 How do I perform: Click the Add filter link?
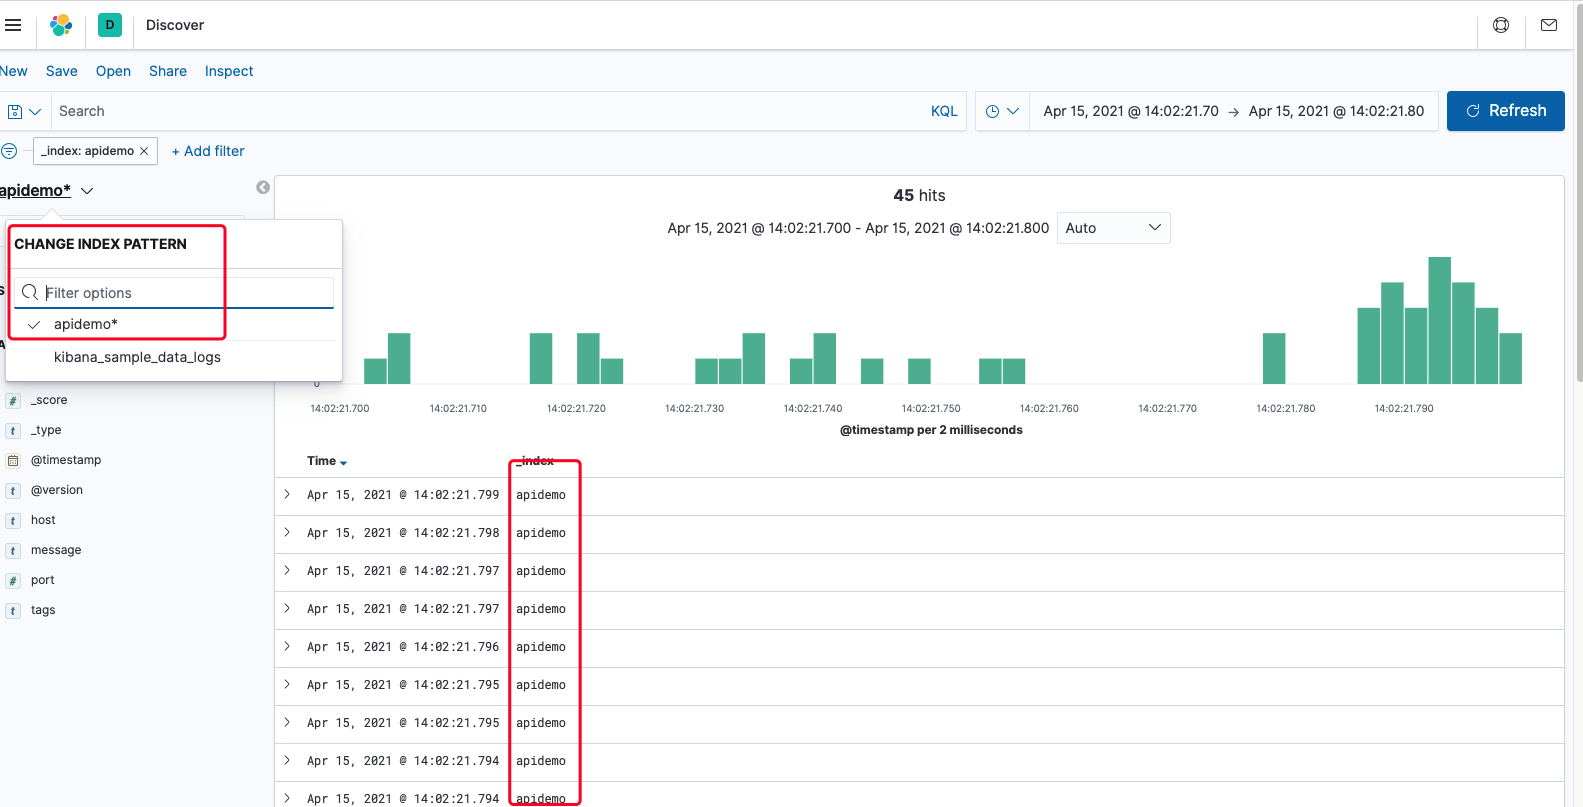(x=208, y=151)
